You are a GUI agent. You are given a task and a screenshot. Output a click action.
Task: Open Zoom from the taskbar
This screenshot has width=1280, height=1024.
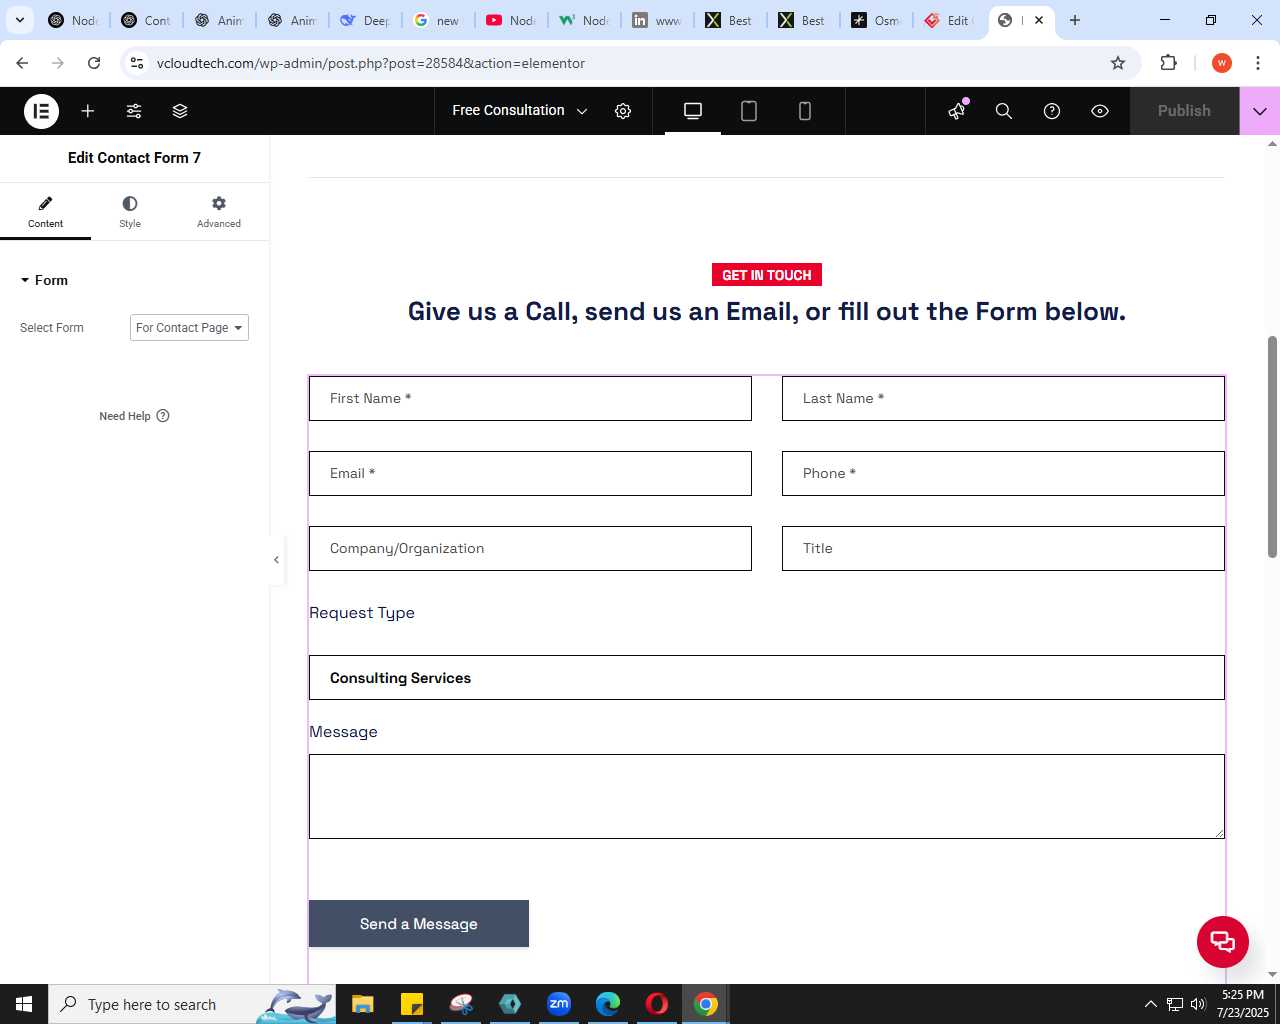559,1004
